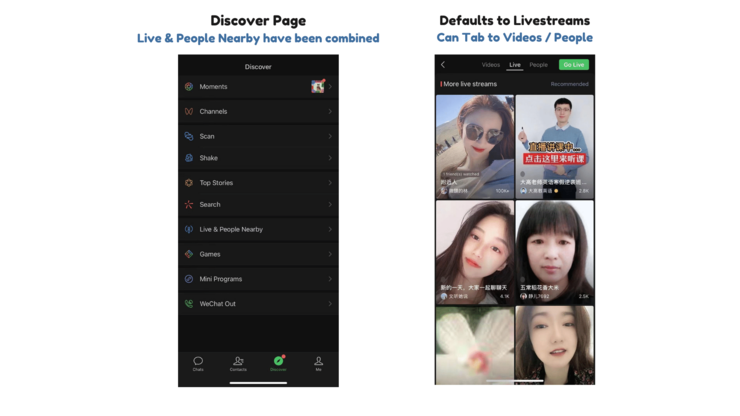Open the Top Stories icon
Viewport: 740px width, 416px height.
coord(189,183)
